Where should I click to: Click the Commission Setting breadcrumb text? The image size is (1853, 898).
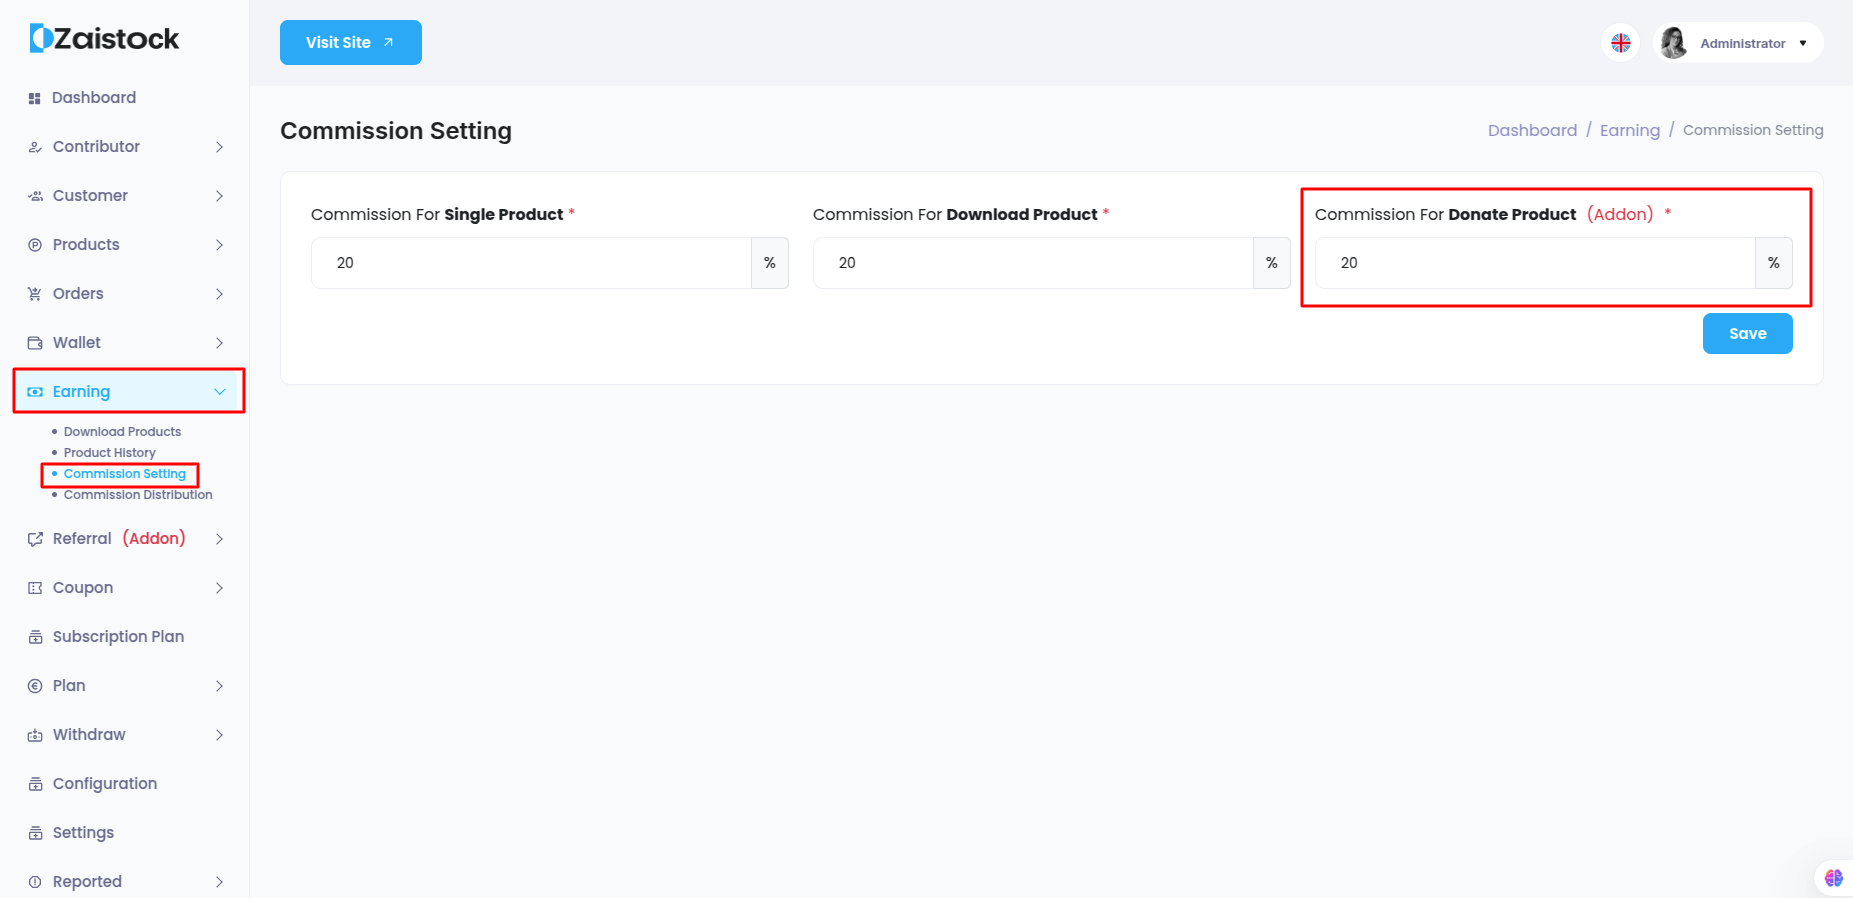tap(1753, 130)
